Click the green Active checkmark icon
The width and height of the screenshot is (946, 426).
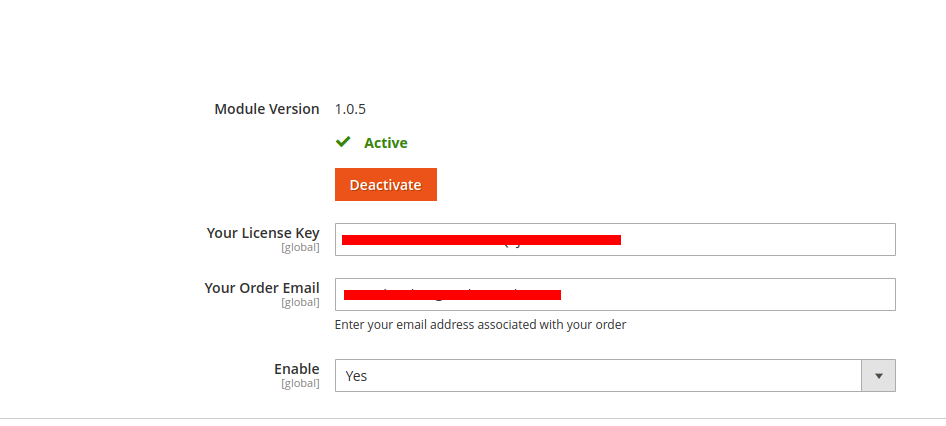[x=343, y=142]
